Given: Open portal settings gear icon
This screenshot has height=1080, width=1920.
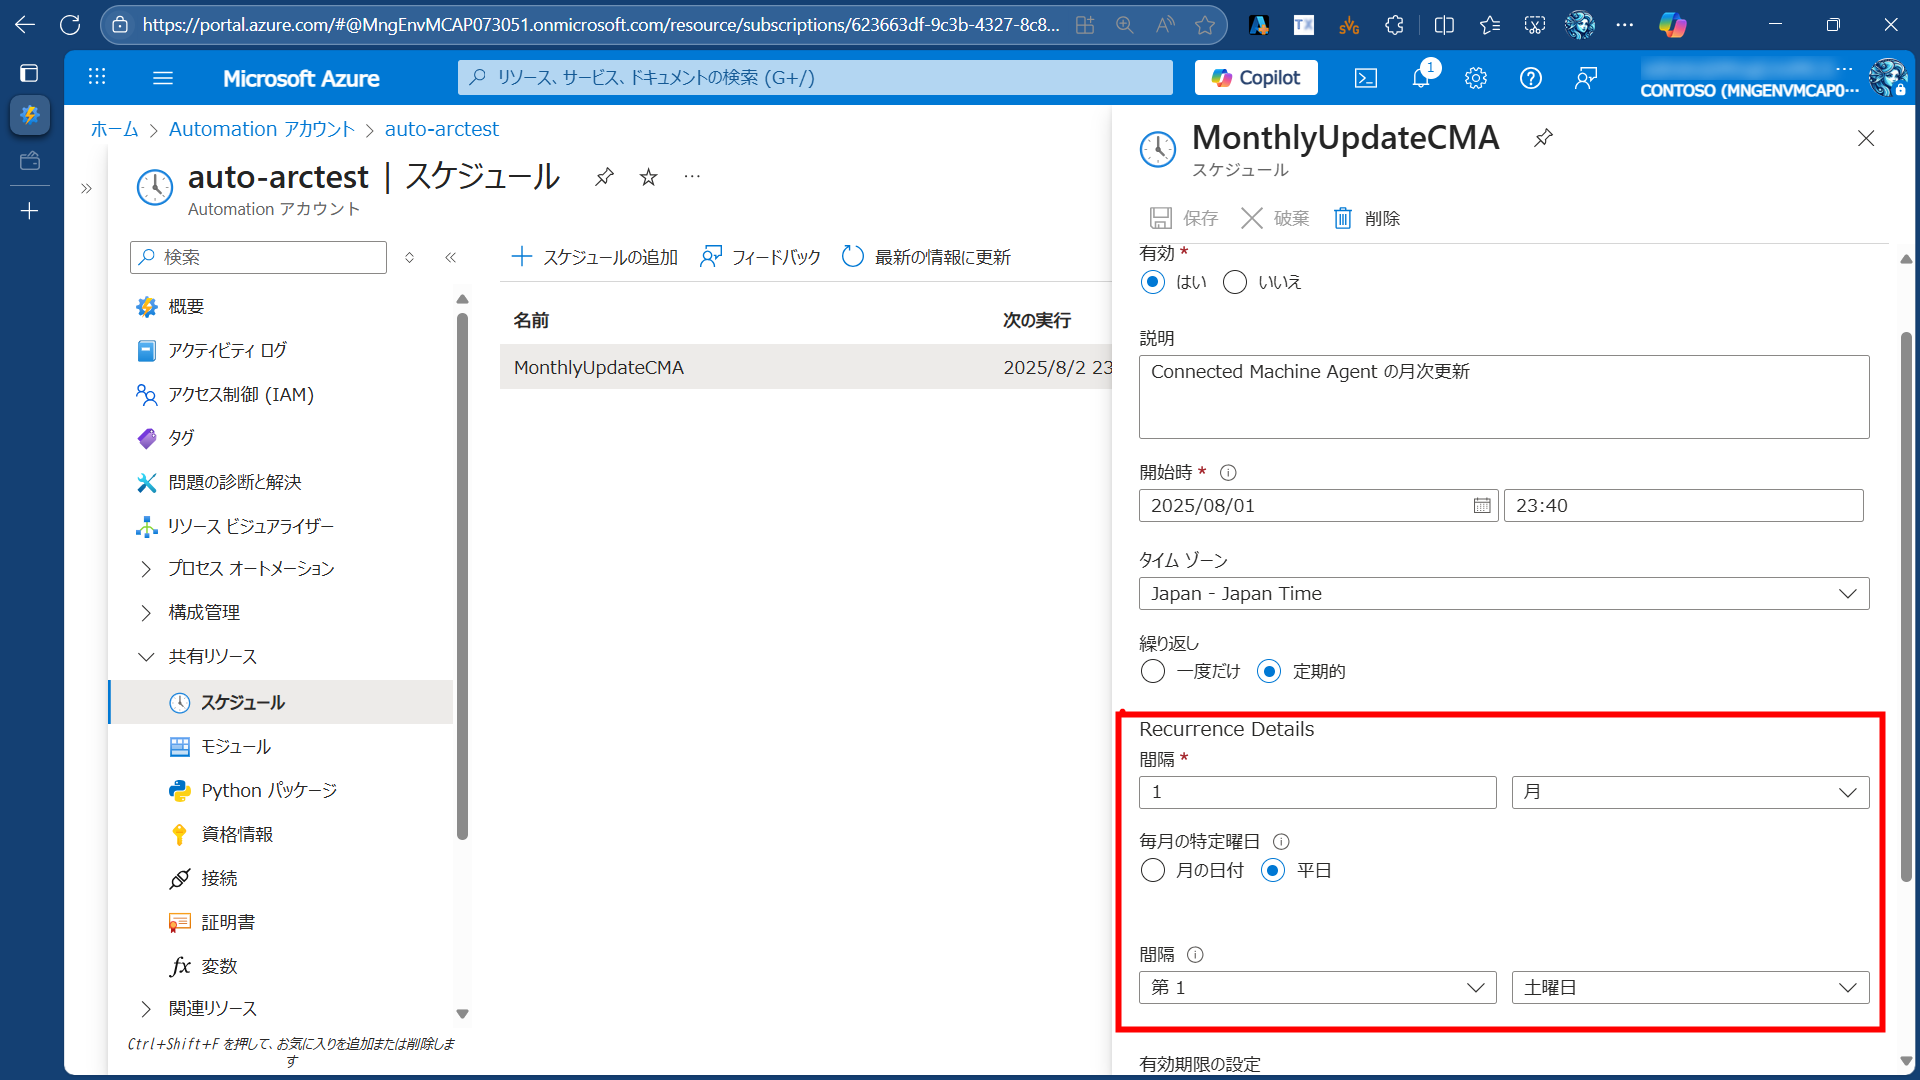Looking at the screenshot, I should pos(1476,78).
